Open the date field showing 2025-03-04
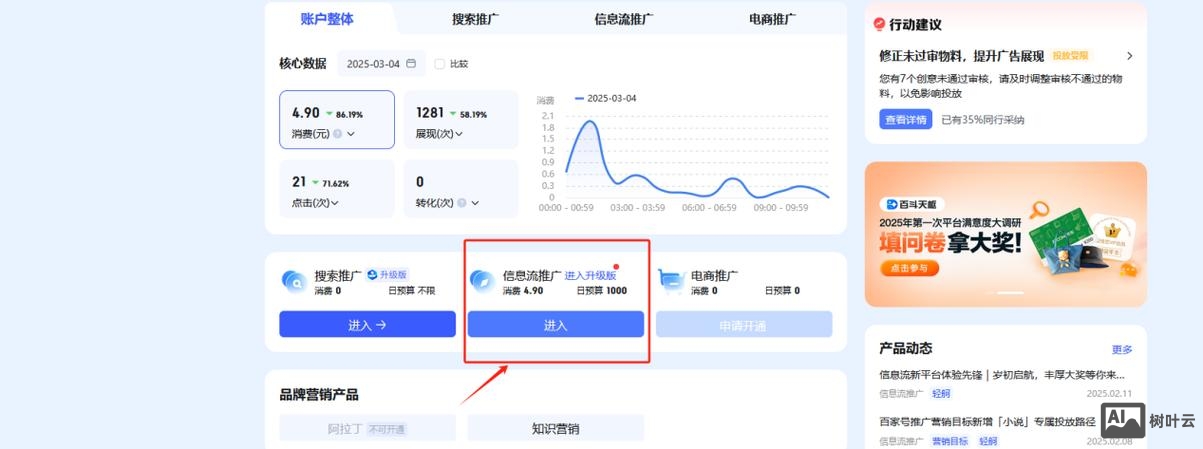This screenshot has height=449, width=1203. coord(381,64)
